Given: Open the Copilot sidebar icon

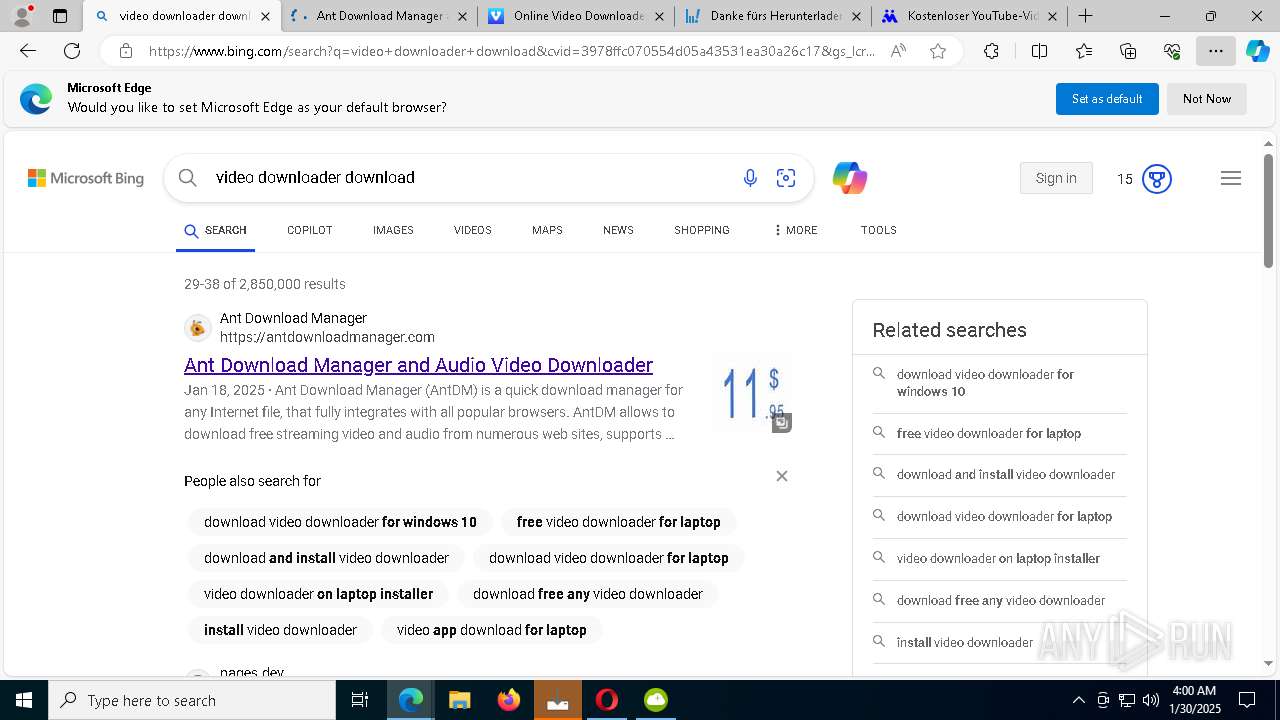Looking at the screenshot, I should pyautogui.click(x=1257, y=51).
